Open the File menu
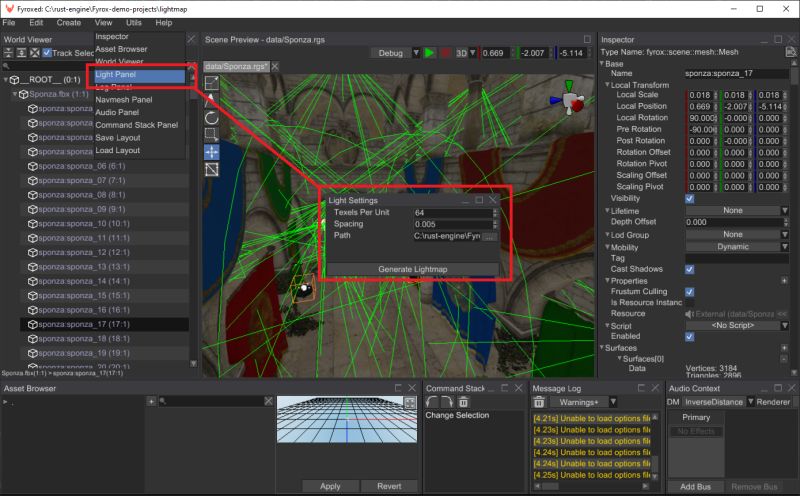 tap(9, 22)
